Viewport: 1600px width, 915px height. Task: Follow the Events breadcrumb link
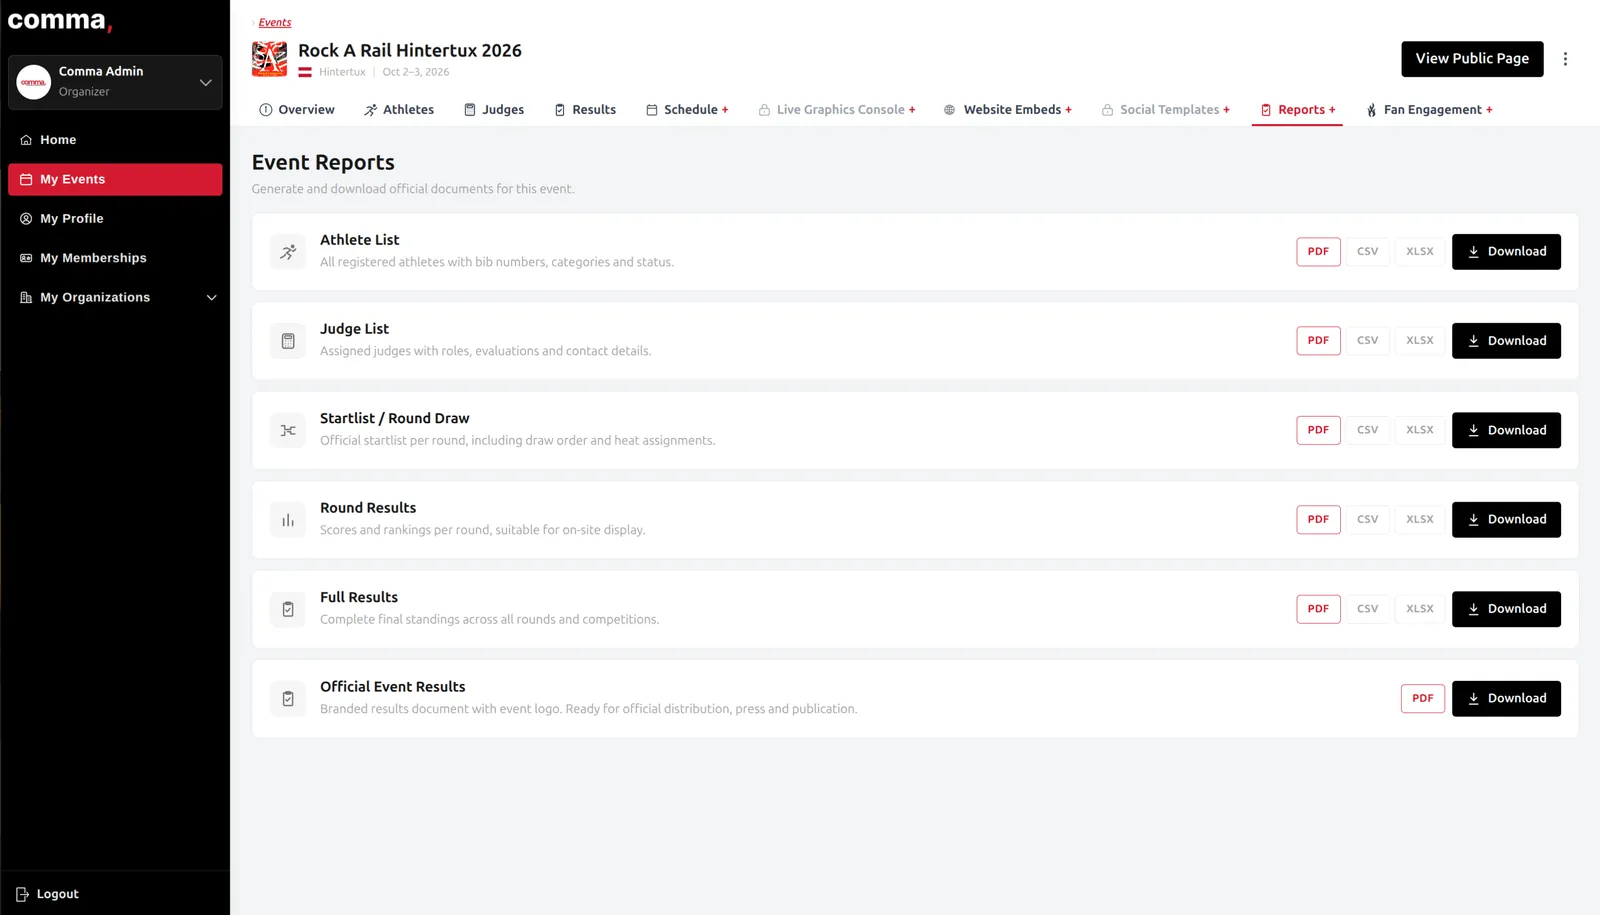(275, 22)
